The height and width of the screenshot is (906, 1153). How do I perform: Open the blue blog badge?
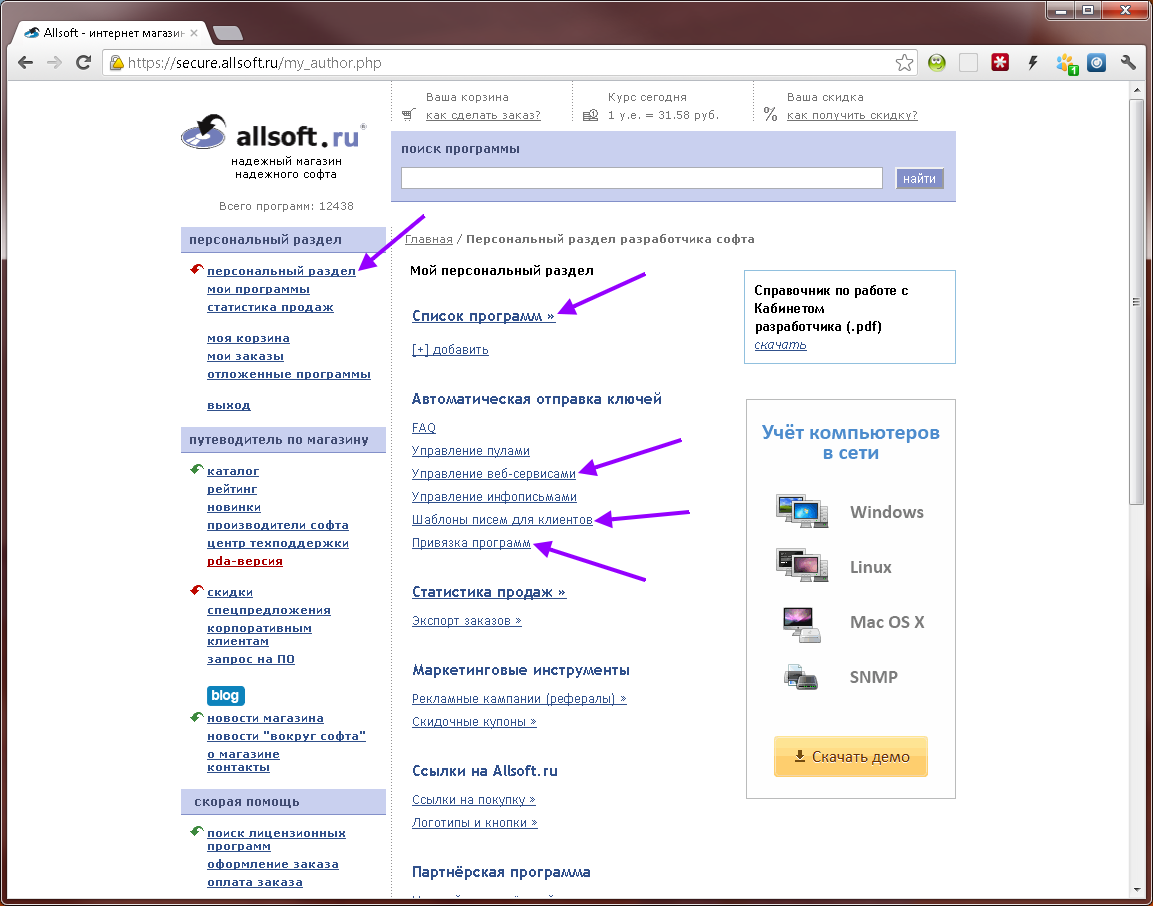click(x=226, y=695)
